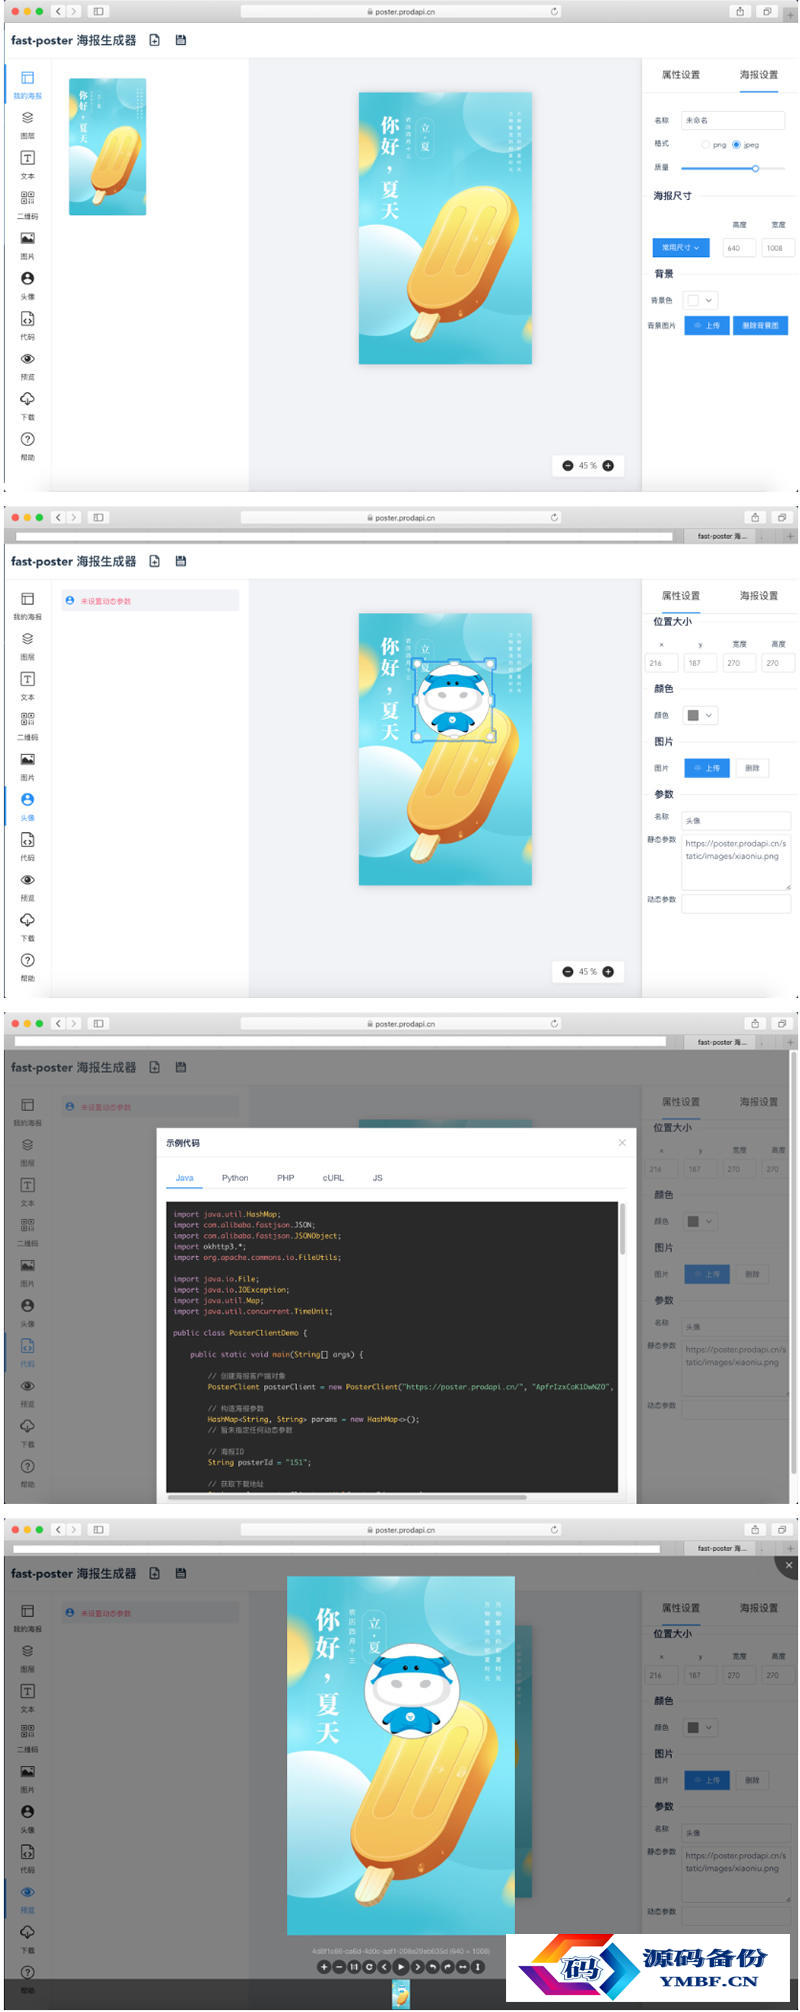This screenshot has height=2012, width=800.
Task: Click save icon in top window header
Action: (181, 40)
